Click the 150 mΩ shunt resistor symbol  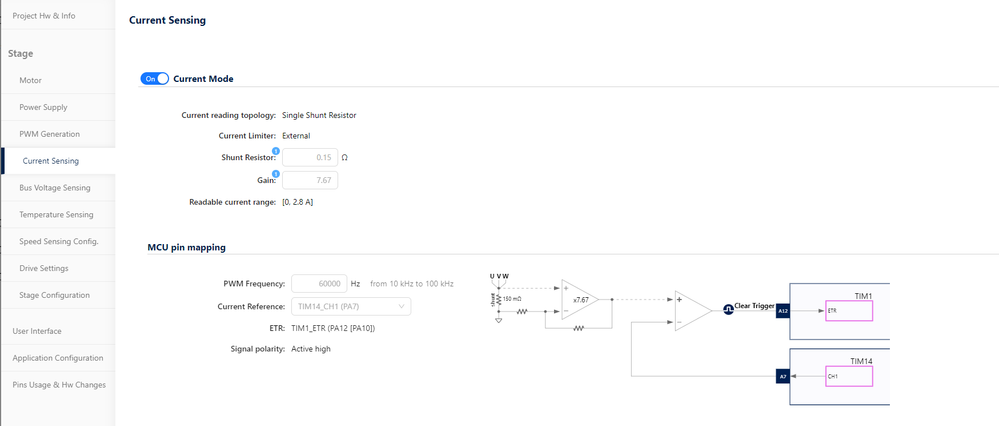click(x=499, y=298)
